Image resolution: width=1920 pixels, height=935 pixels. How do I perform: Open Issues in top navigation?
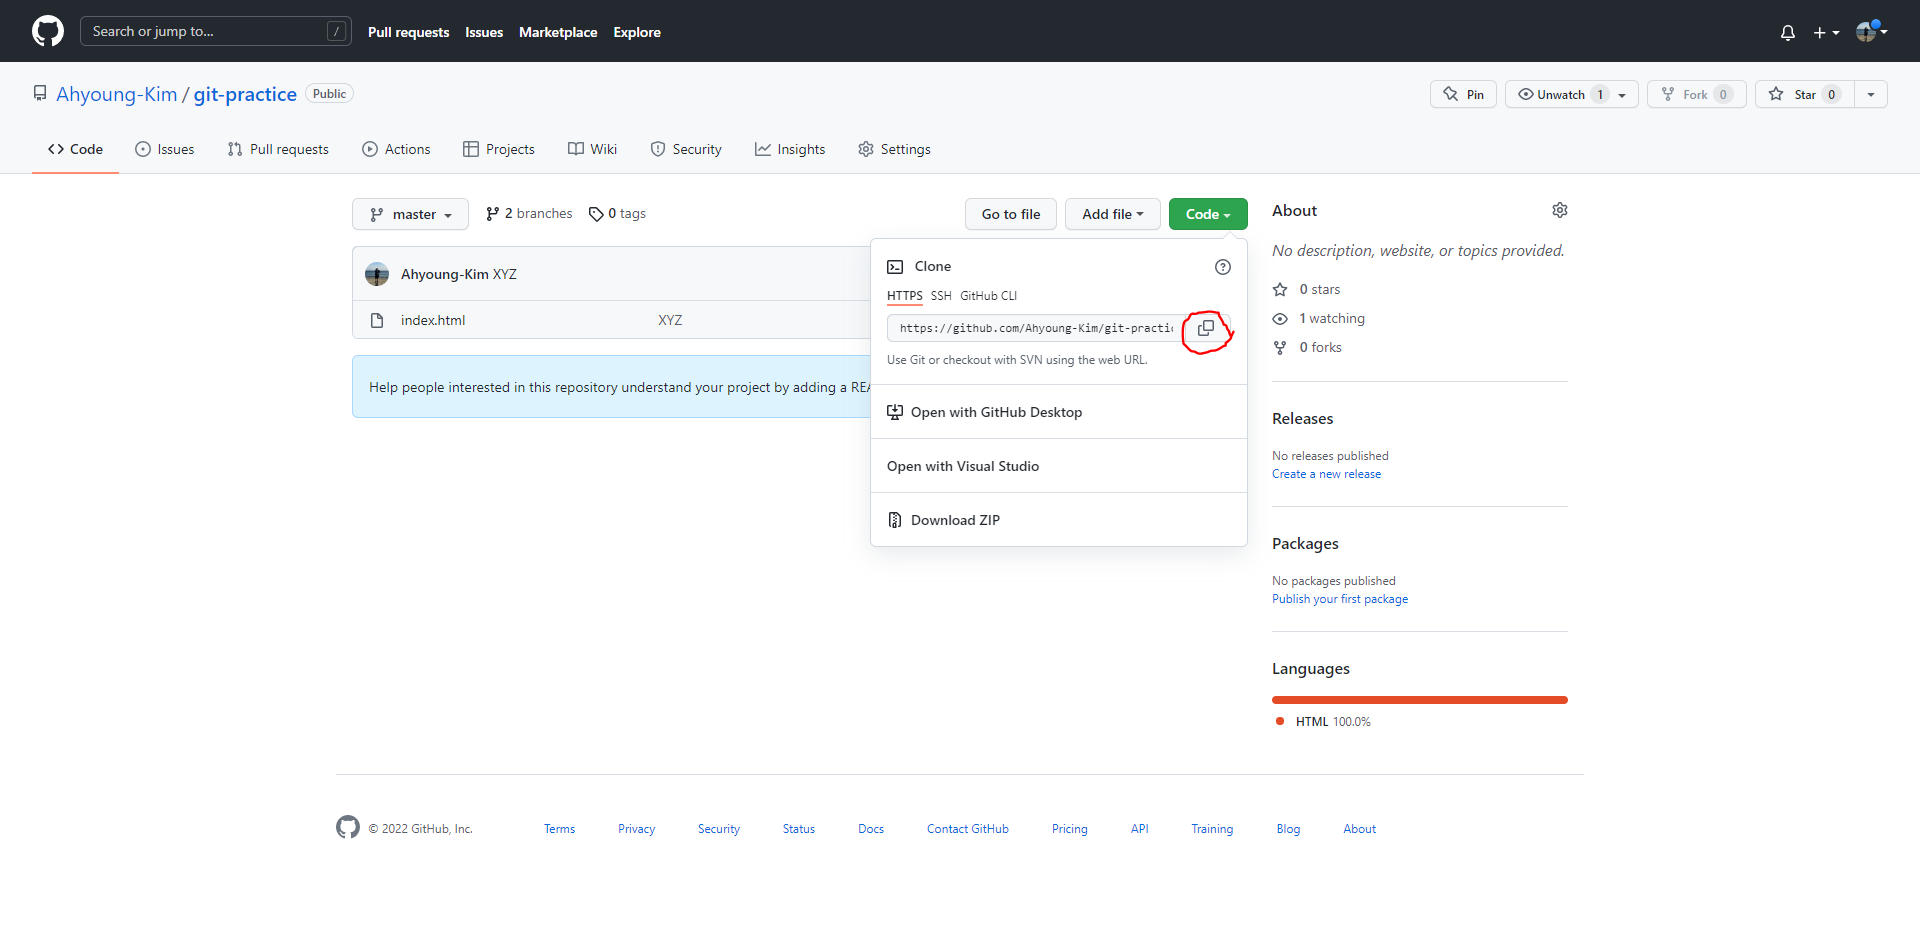484,32
